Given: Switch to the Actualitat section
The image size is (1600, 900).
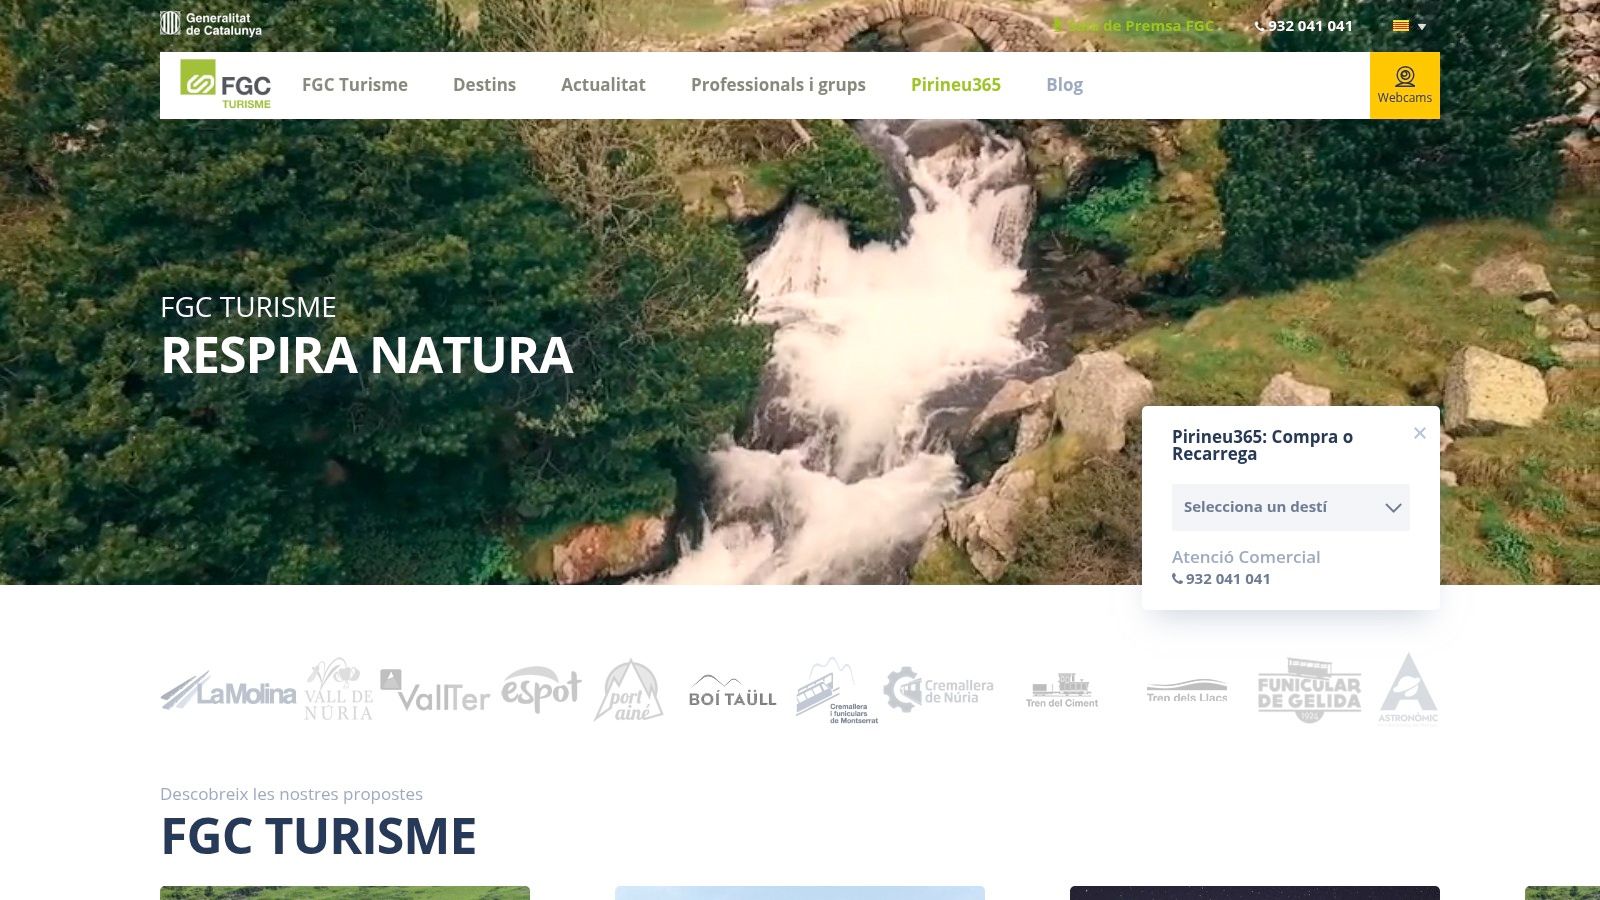Looking at the screenshot, I should tap(603, 85).
